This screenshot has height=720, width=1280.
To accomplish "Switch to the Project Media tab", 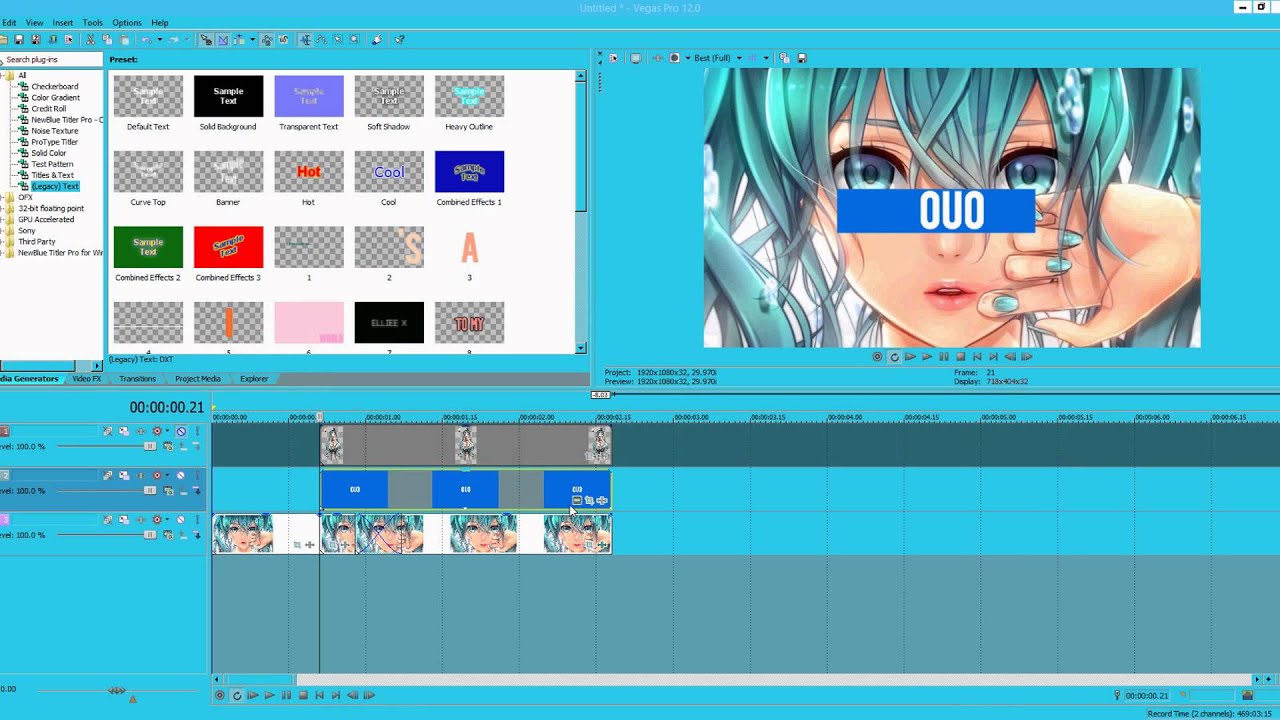I will 198,379.
